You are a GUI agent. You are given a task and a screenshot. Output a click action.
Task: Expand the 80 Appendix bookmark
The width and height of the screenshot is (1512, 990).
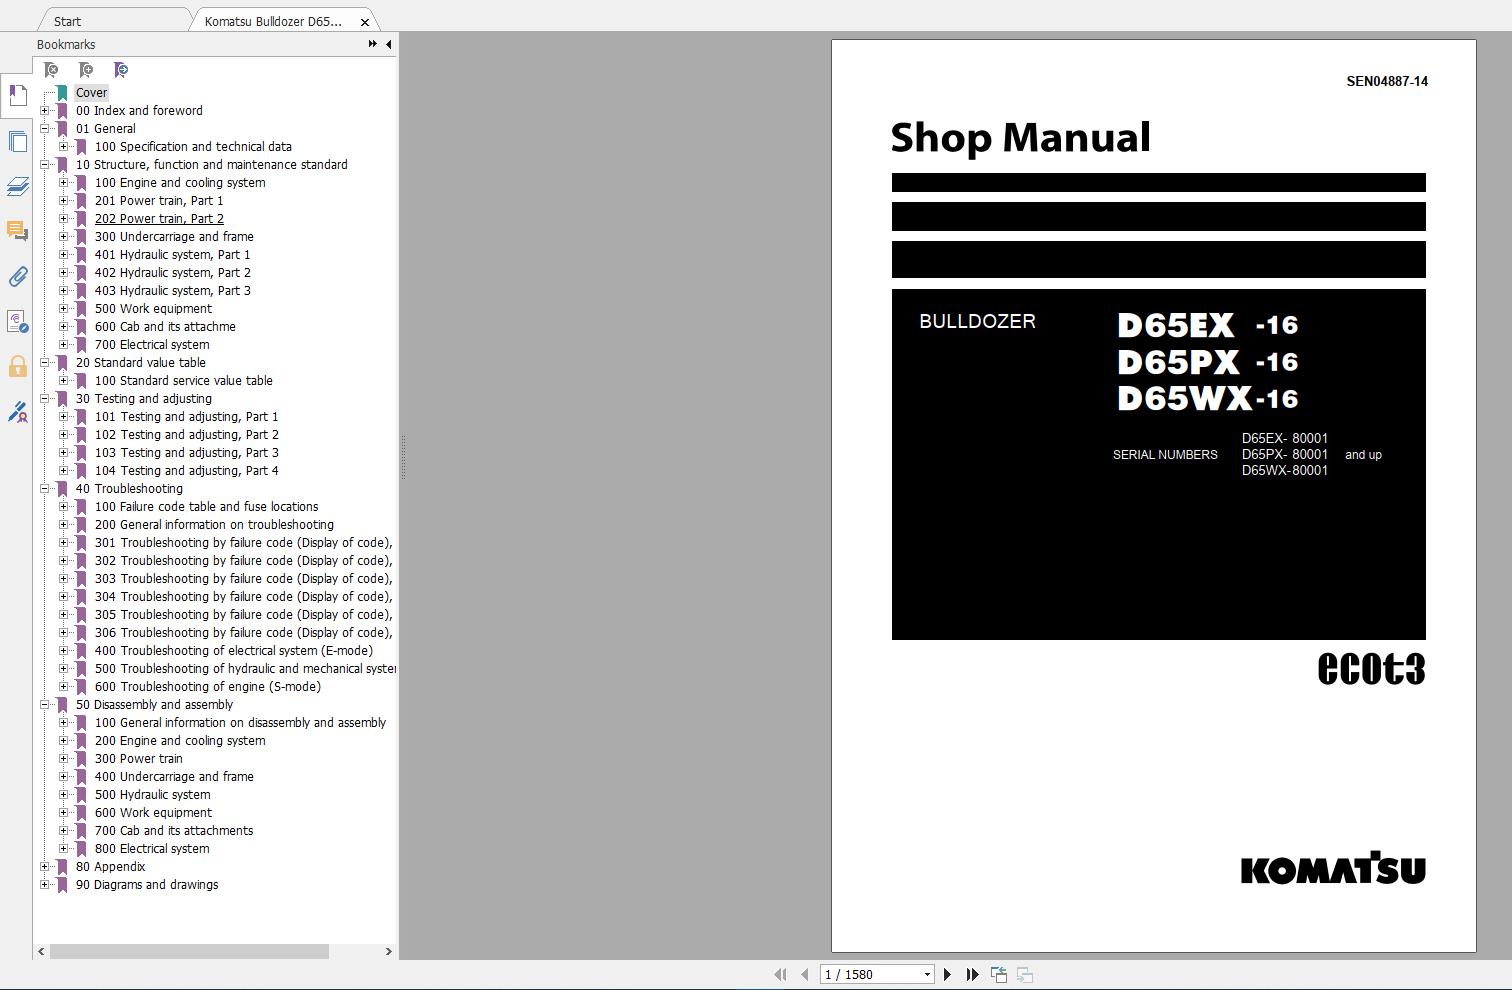(x=45, y=867)
